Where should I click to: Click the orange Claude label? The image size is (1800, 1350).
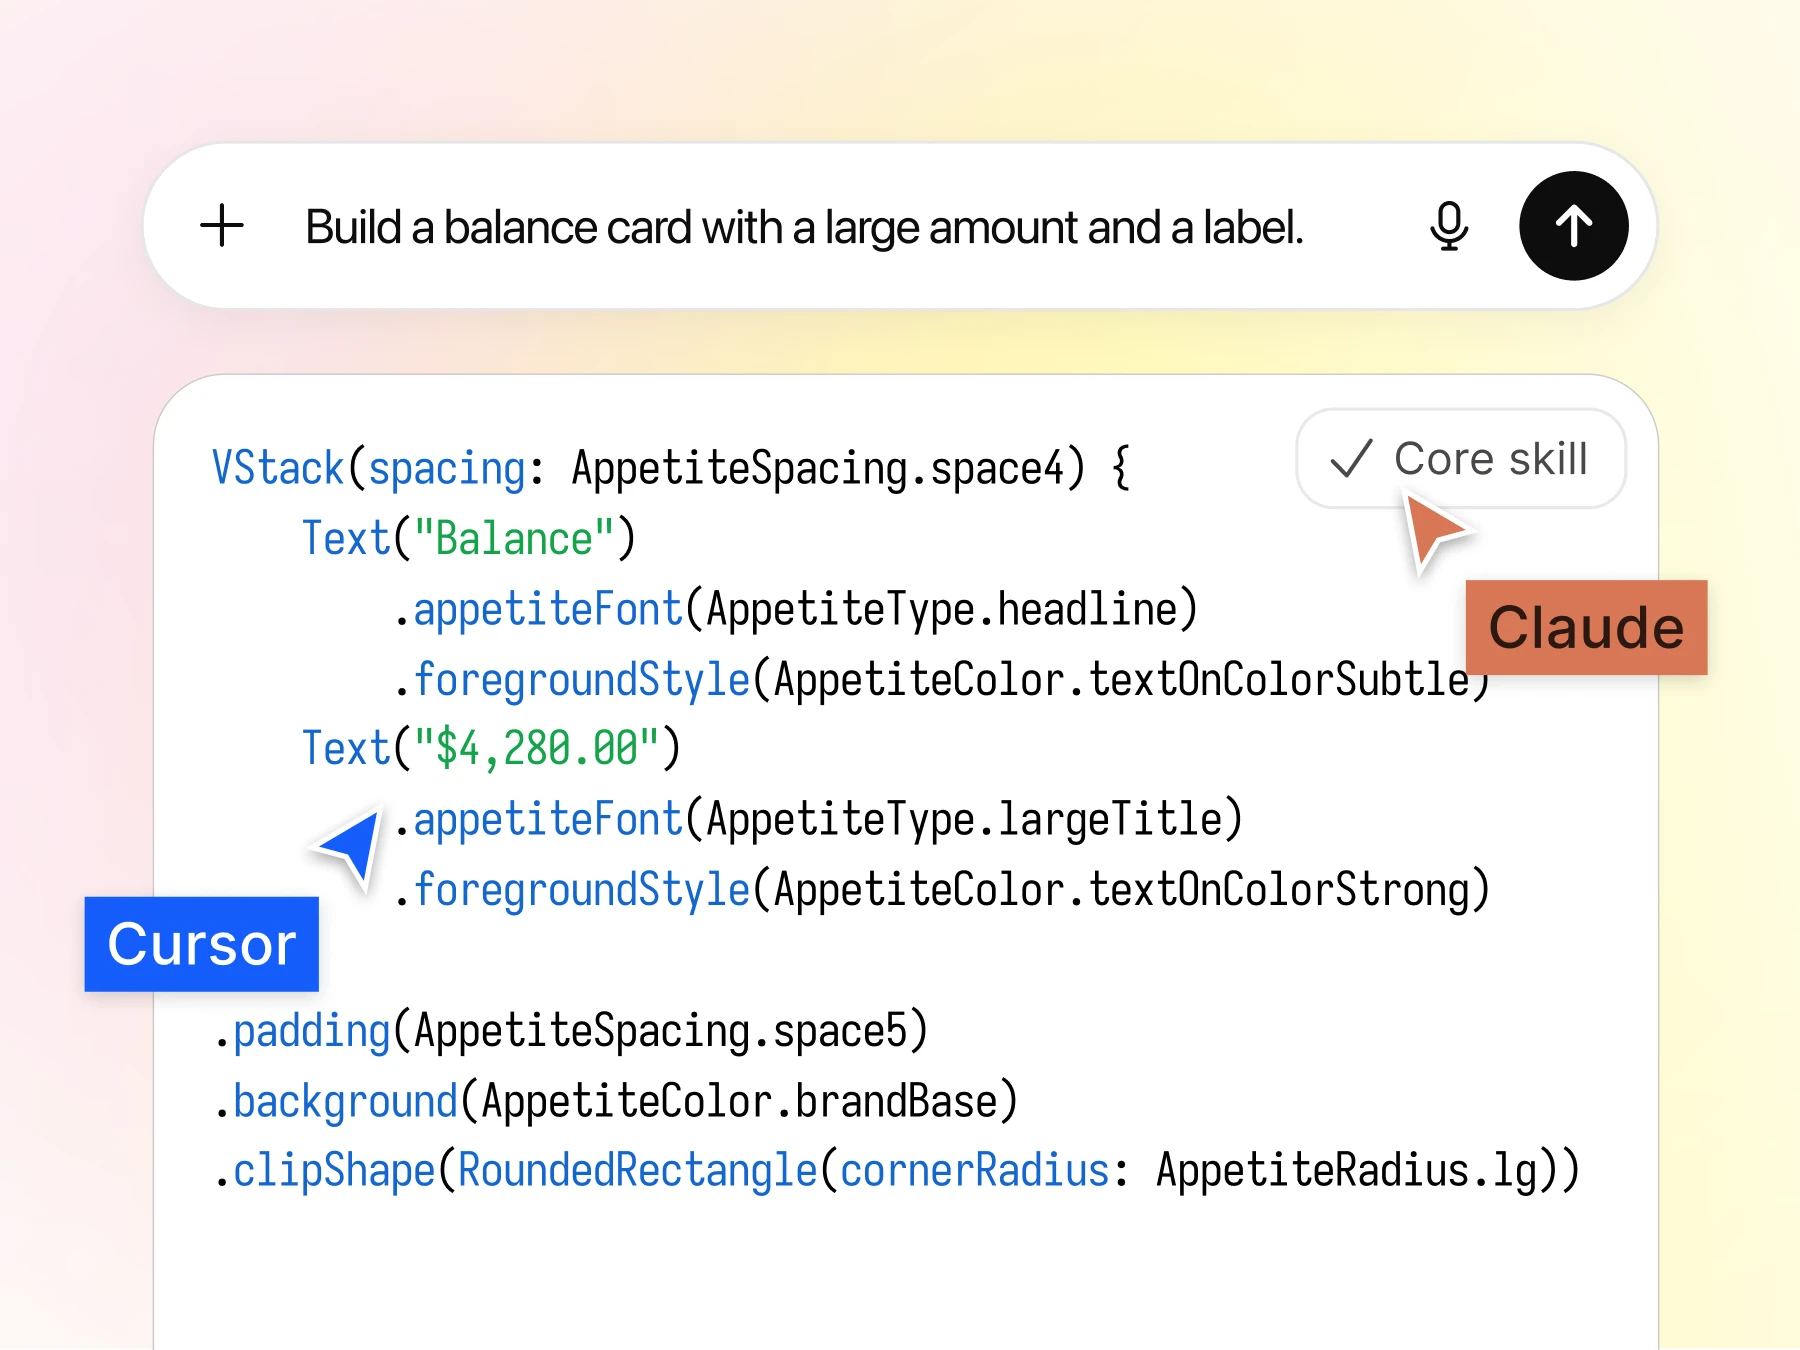pyautogui.click(x=1586, y=628)
